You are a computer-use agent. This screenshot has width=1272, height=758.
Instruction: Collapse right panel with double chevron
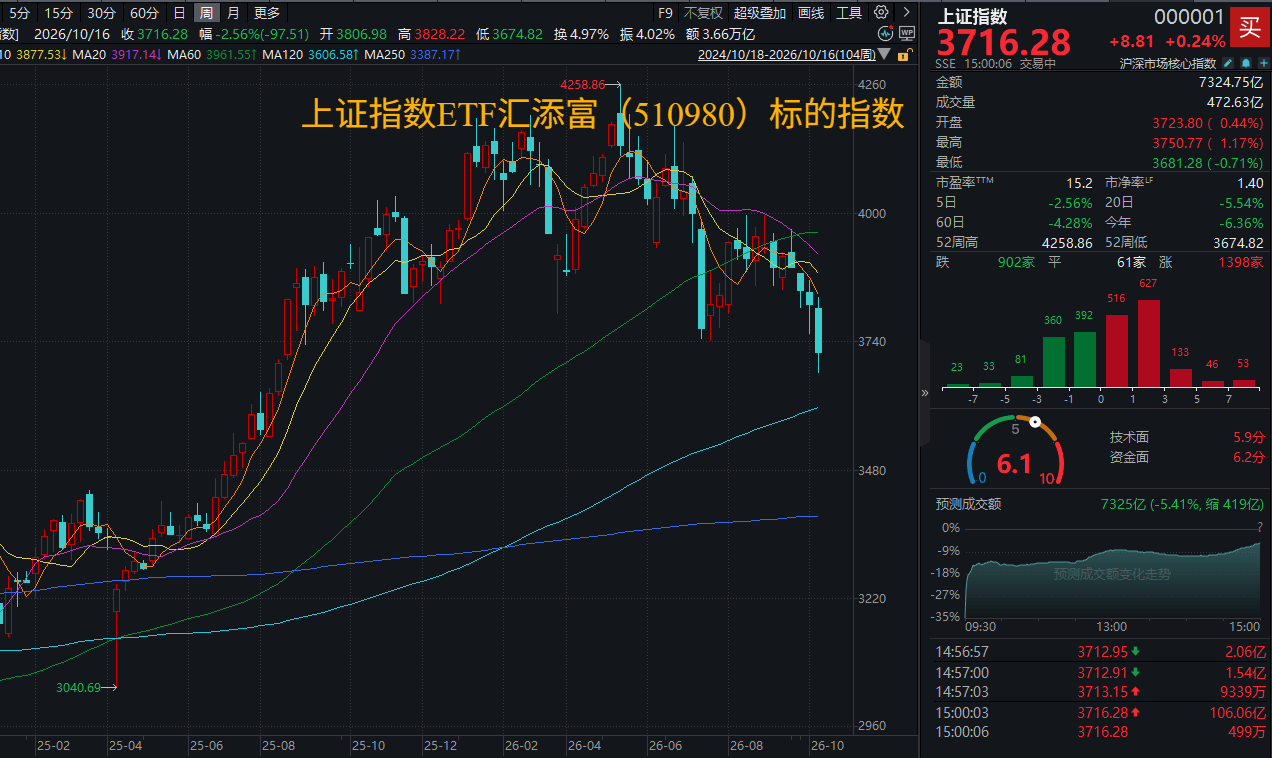tap(924, 393)
